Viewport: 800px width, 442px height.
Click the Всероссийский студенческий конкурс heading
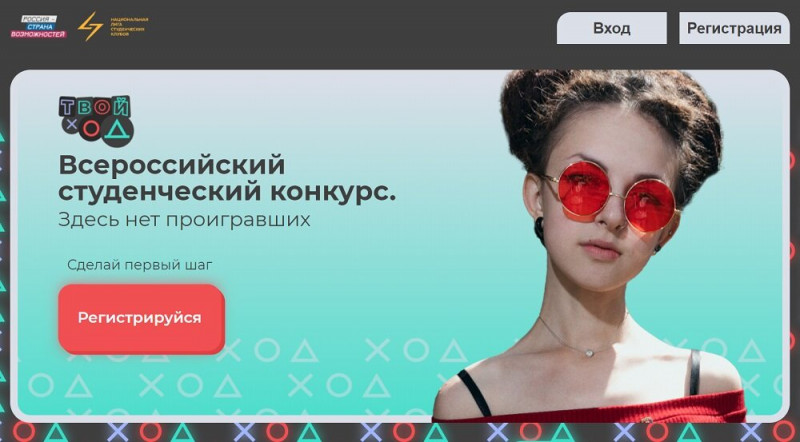(227, 178)
